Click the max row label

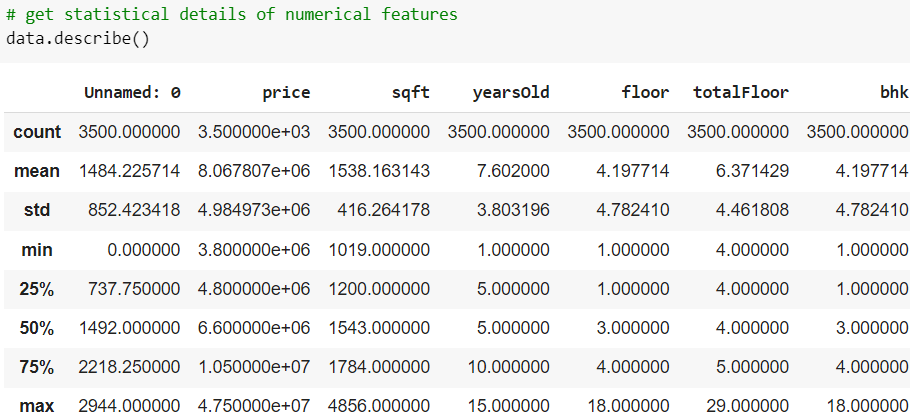(37, 406)
